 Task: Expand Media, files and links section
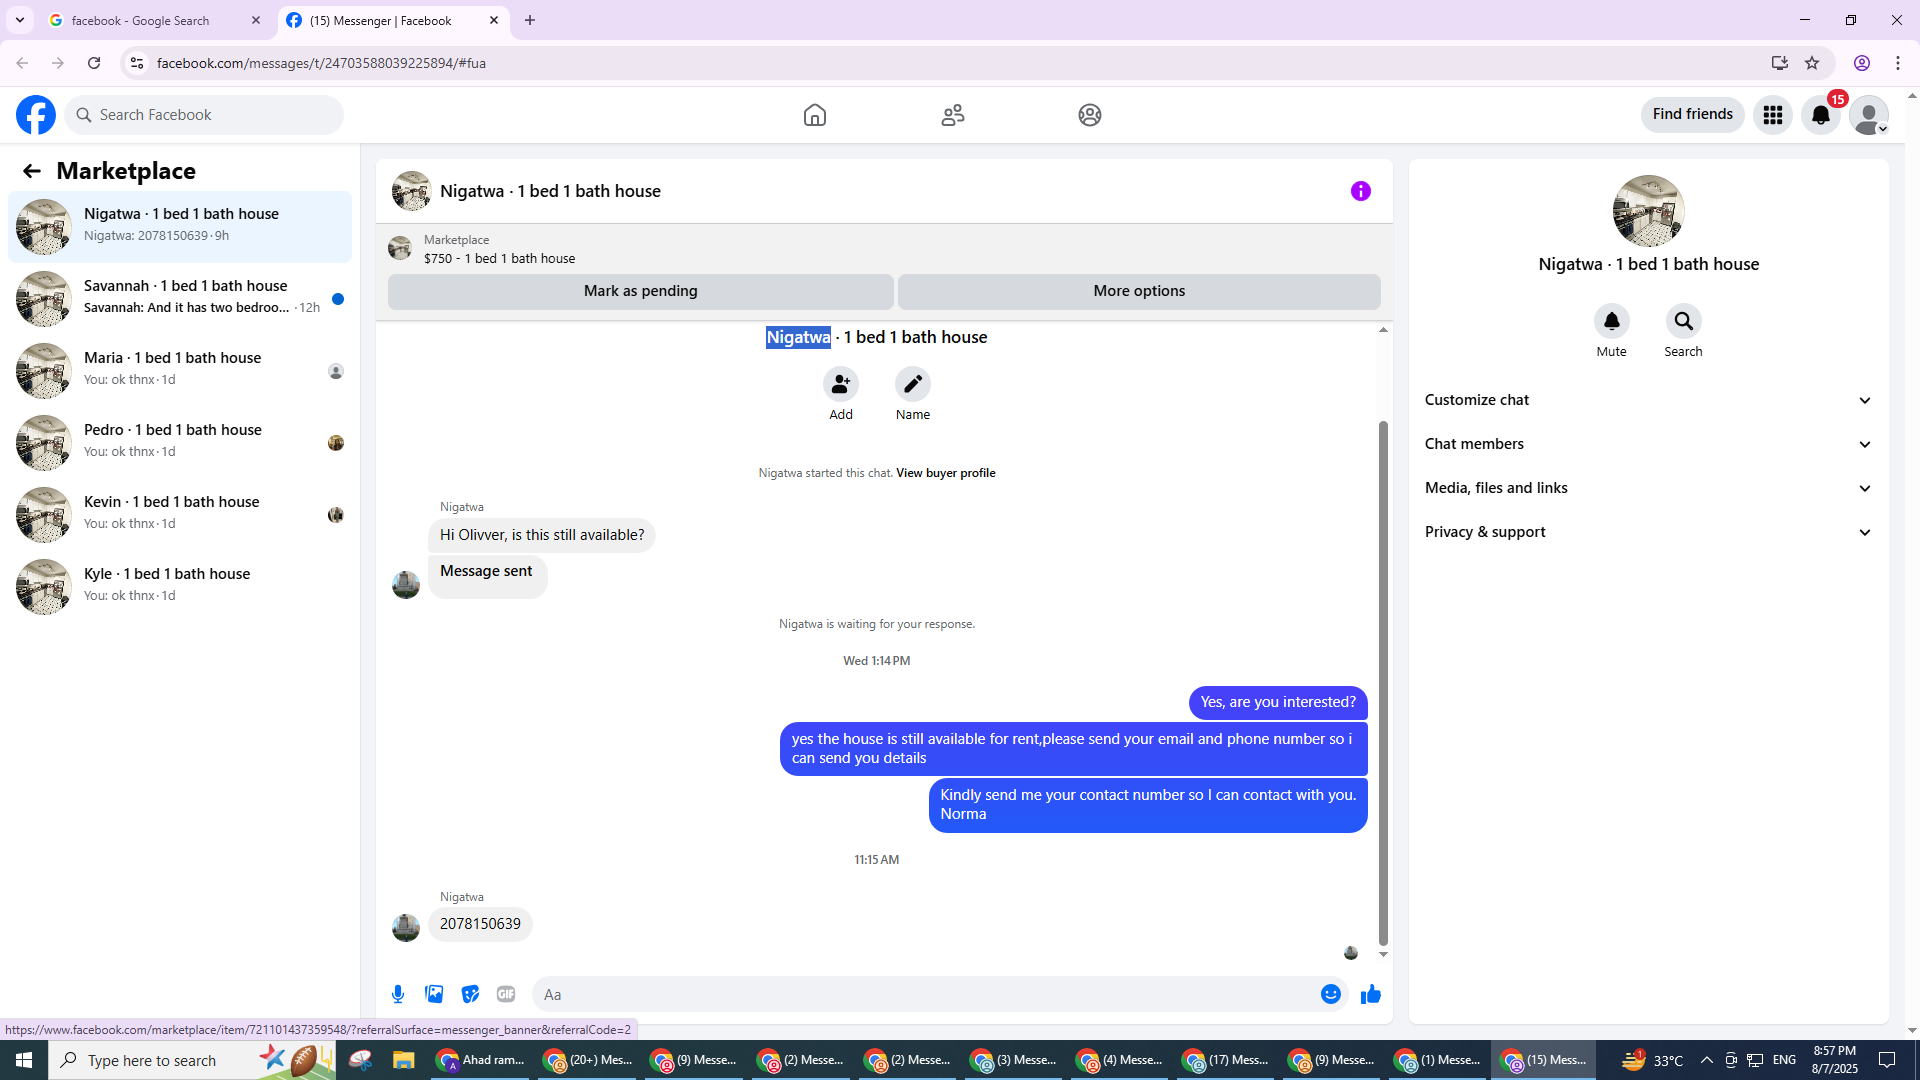pos(1649,488)
